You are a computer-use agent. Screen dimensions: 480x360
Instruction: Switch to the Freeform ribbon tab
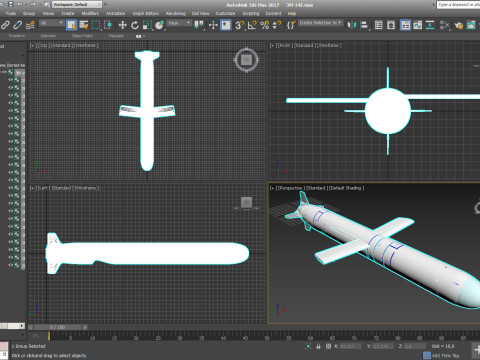[x=17, y=36]
